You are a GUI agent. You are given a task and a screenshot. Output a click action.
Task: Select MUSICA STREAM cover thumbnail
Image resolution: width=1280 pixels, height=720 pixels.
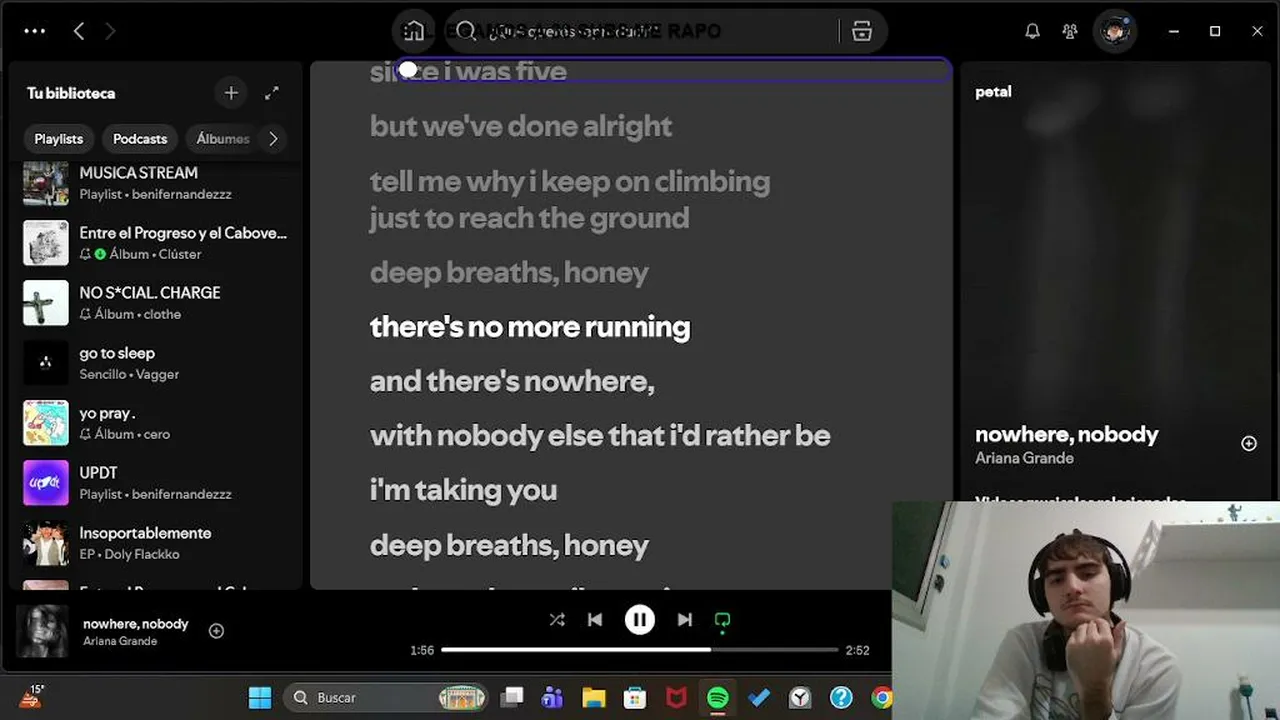pos(46,184)
